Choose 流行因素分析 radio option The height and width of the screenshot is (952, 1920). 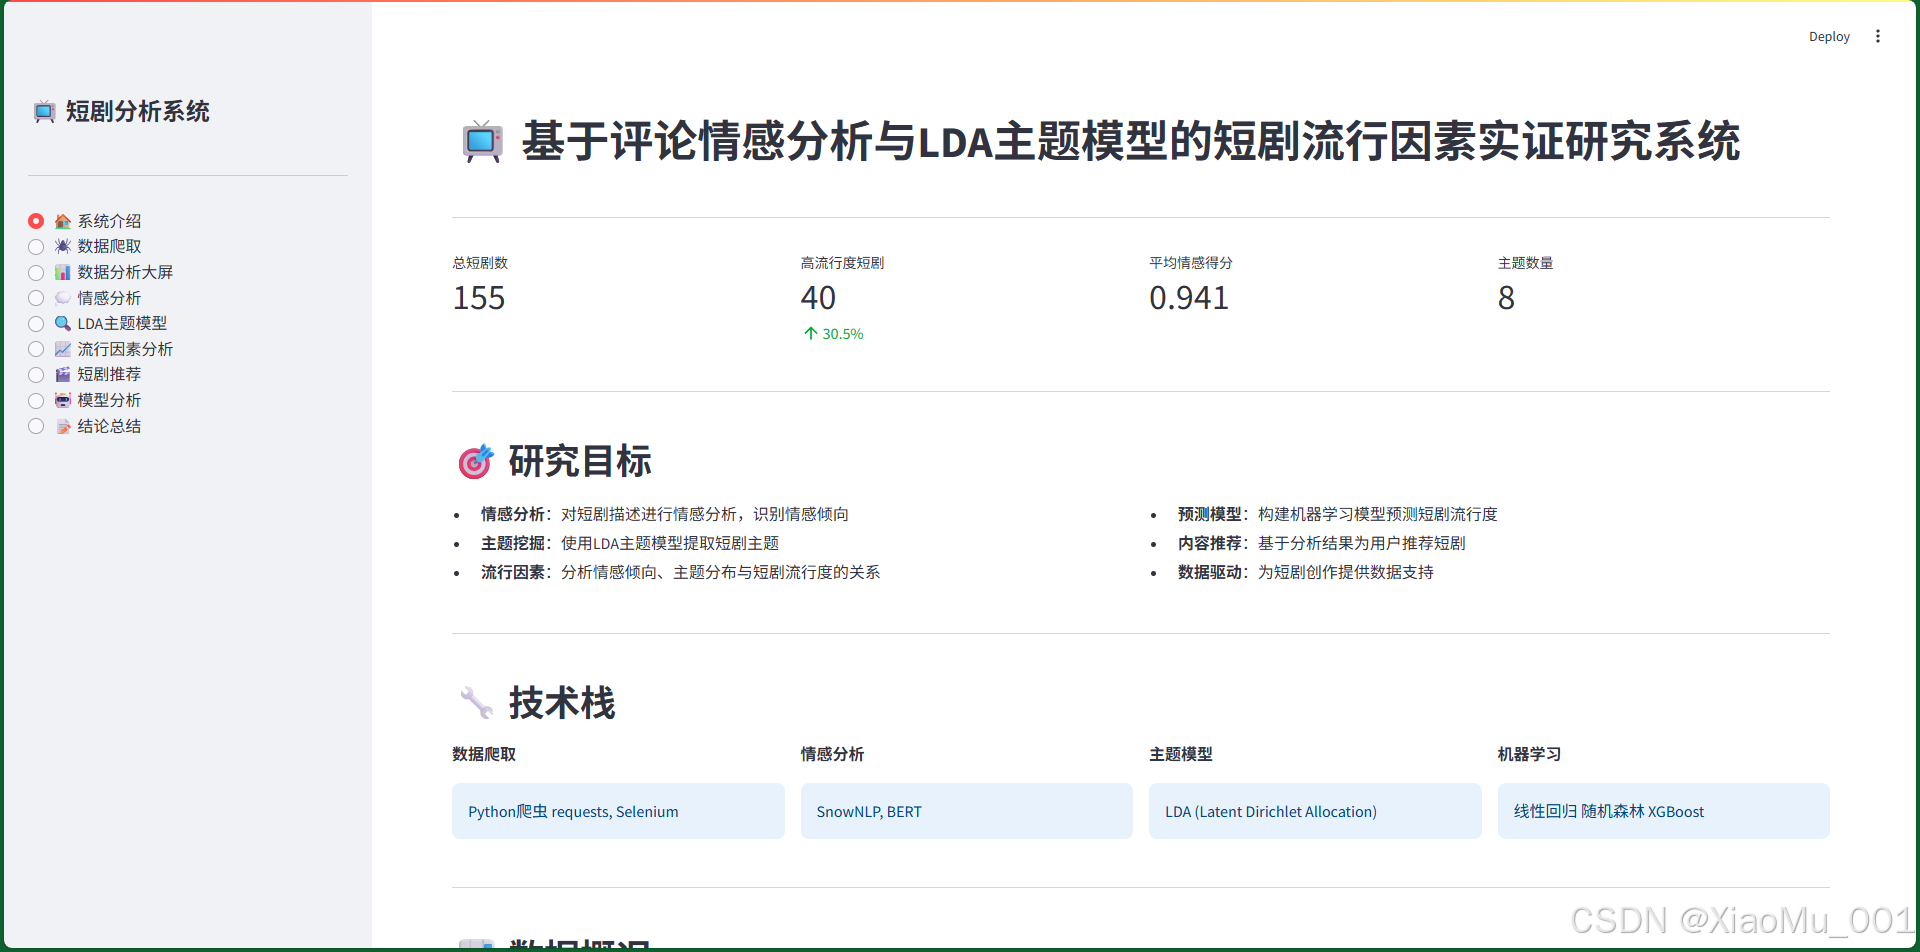[x=36, y=349]
